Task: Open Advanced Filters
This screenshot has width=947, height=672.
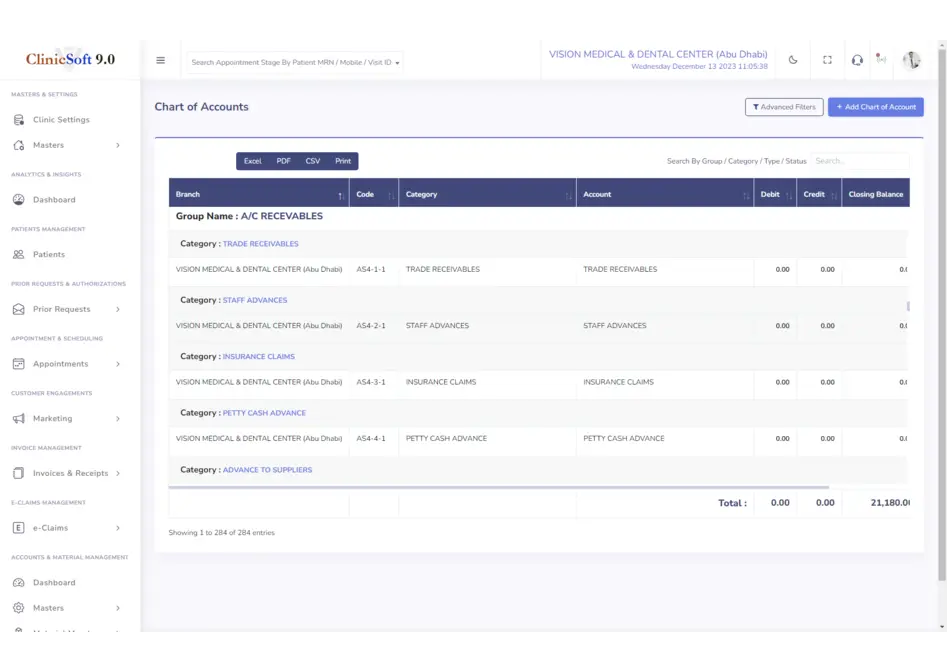Action: pos(784,107)
